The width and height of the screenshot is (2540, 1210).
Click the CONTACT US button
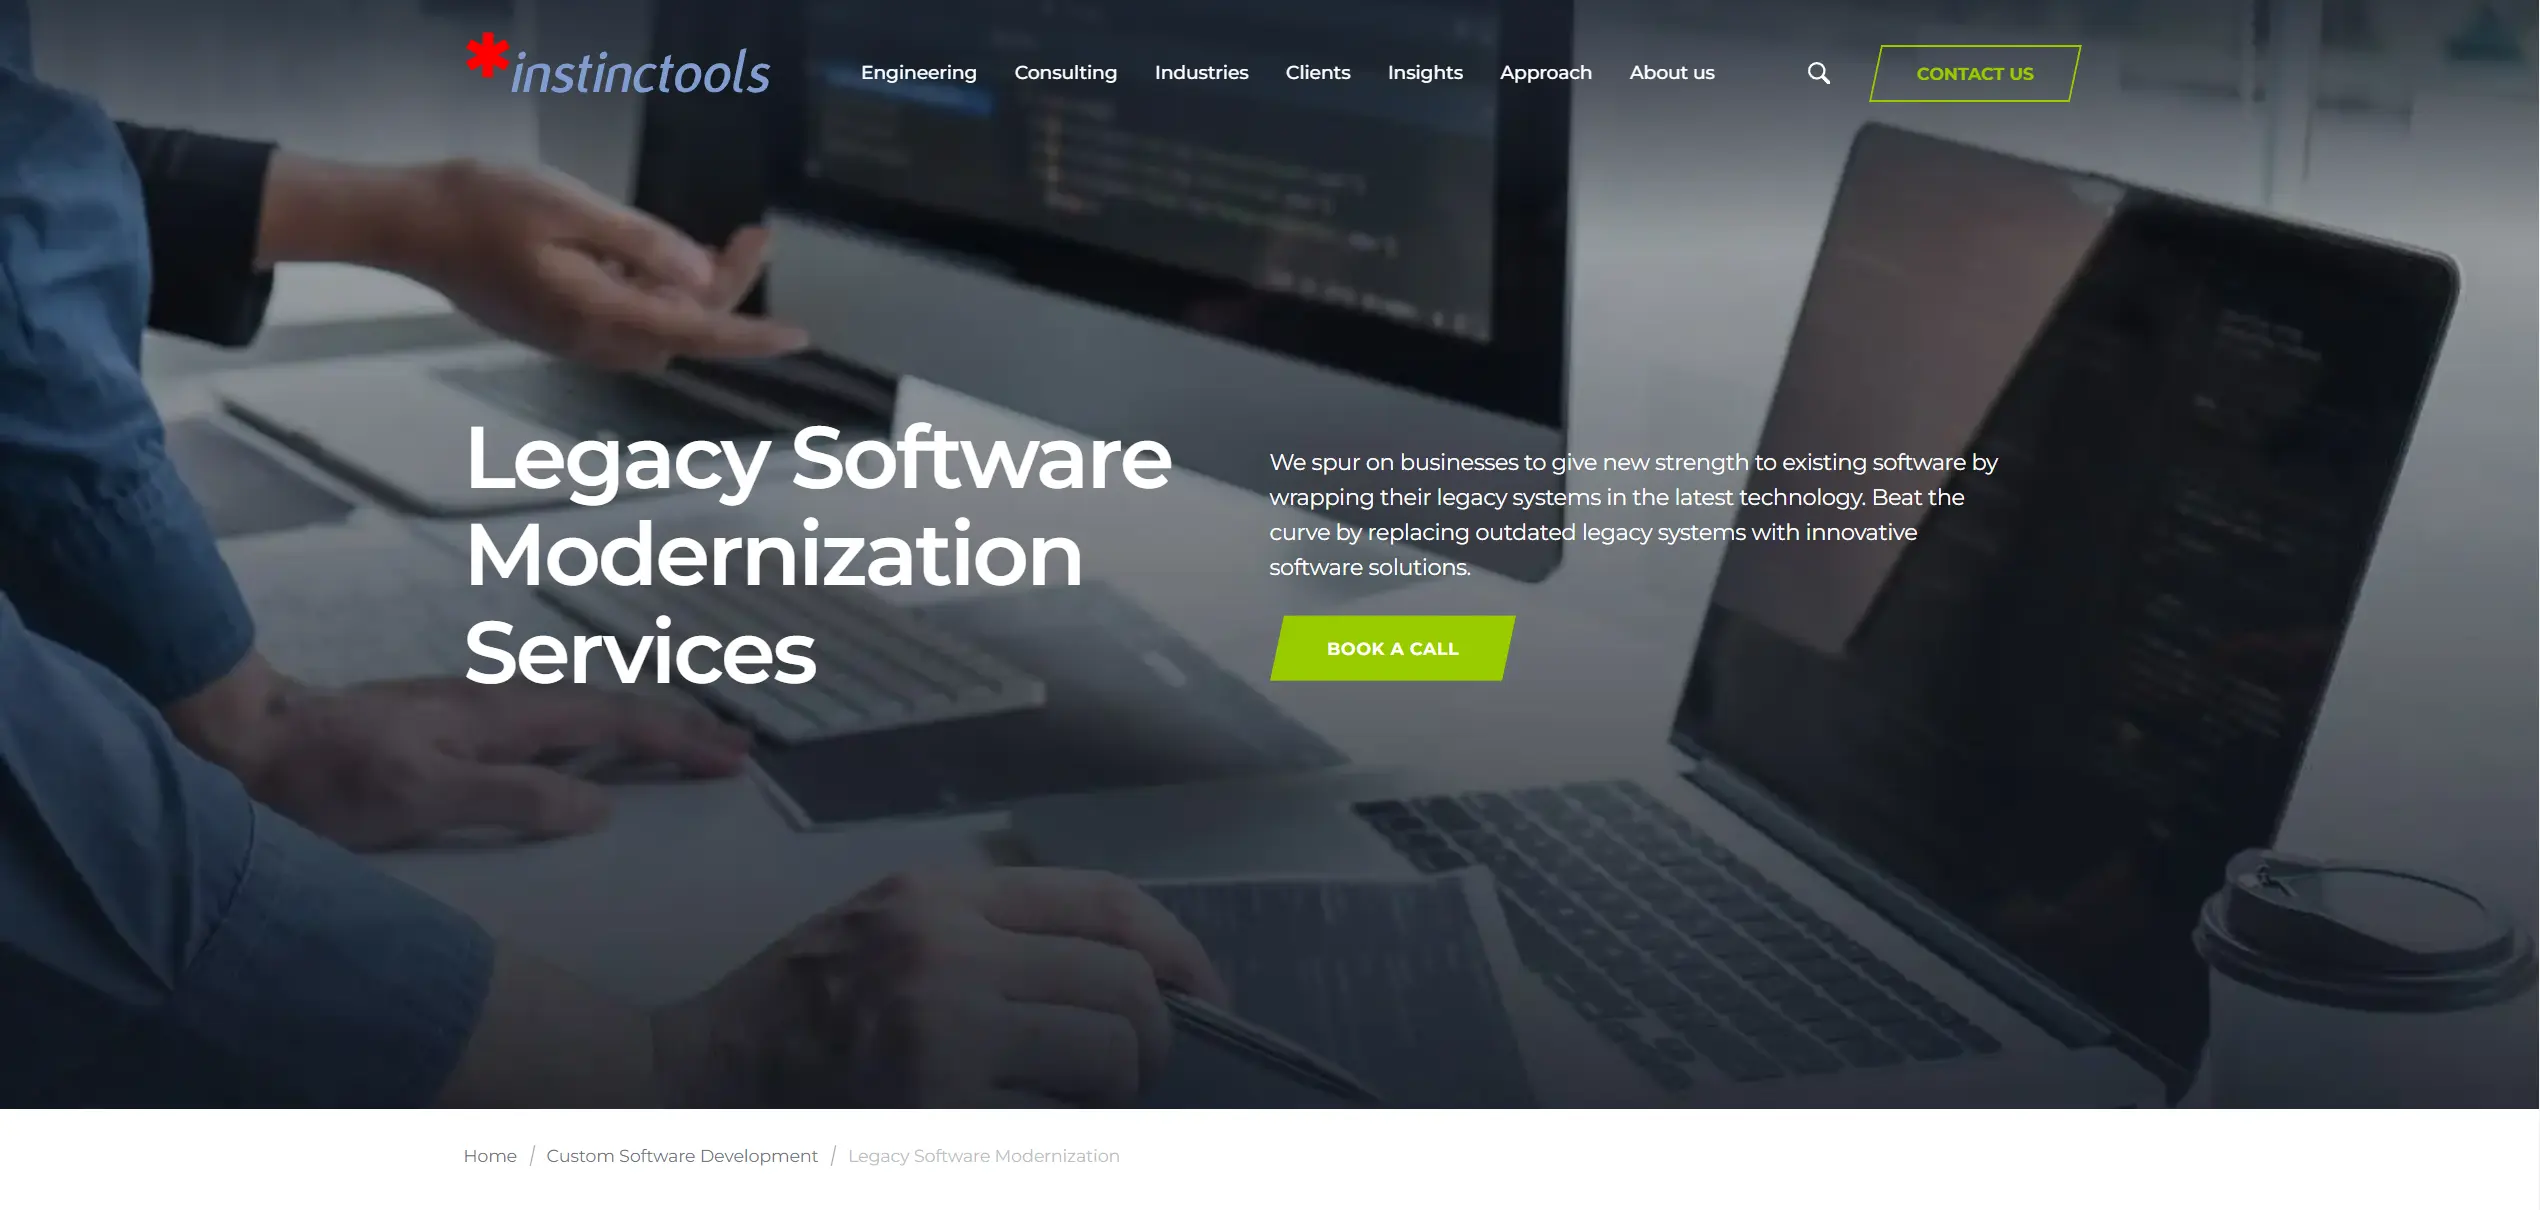click(x=1973, y=71)
